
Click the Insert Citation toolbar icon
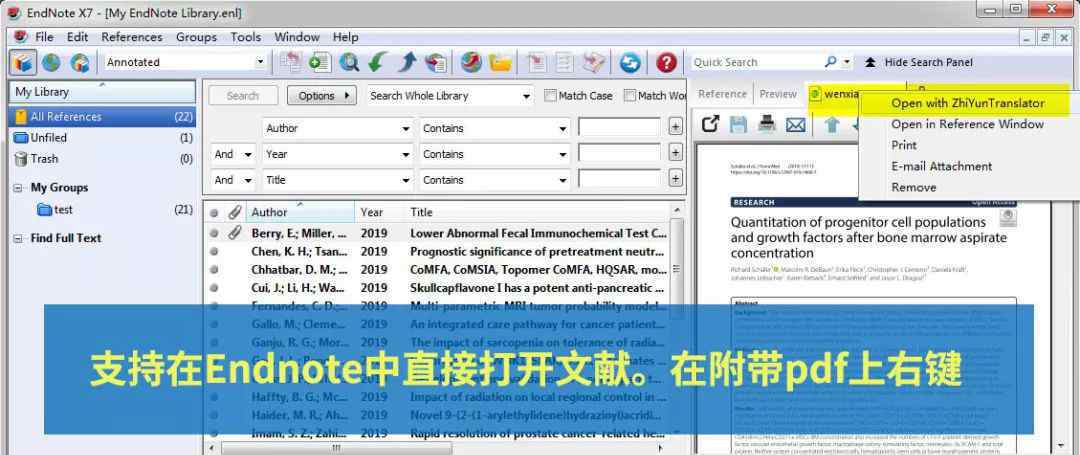[x=536, y=63]
